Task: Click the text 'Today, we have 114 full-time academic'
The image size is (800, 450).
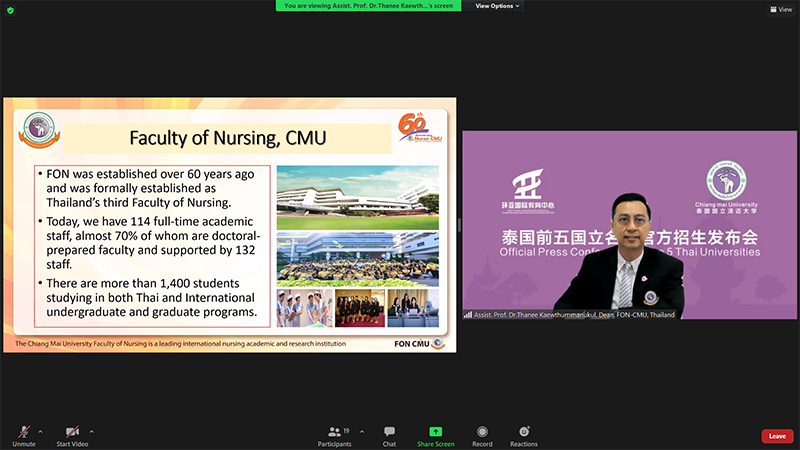Action: coord(149,221)
